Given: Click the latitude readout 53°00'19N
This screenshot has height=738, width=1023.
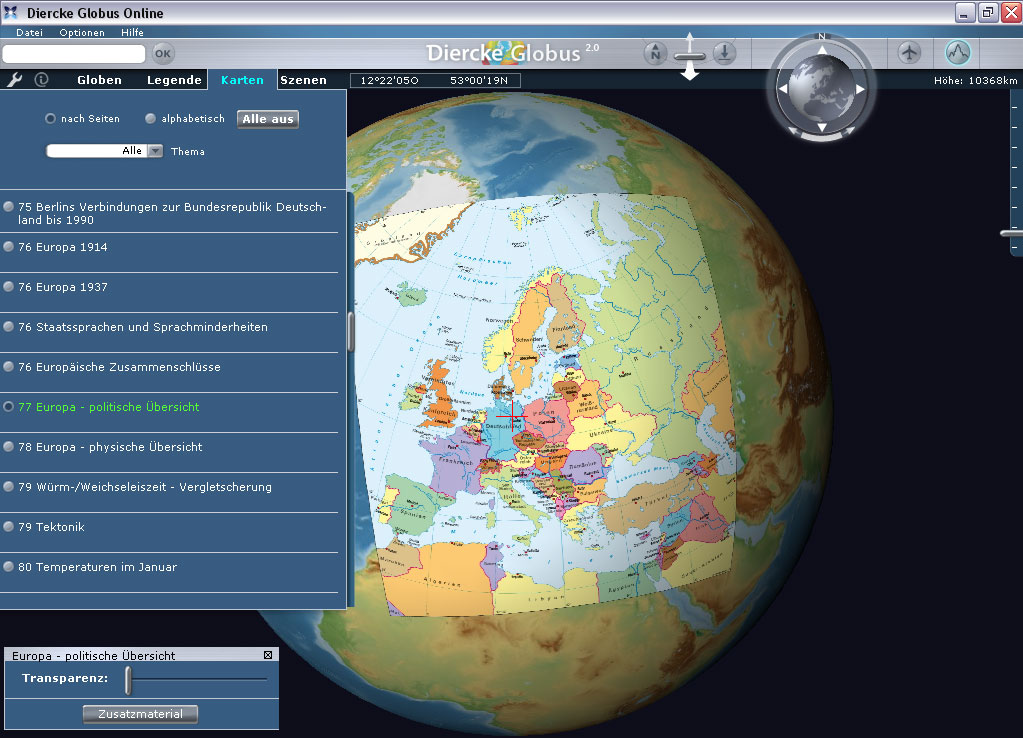Looking at the screenshot, I should (479, 80).
